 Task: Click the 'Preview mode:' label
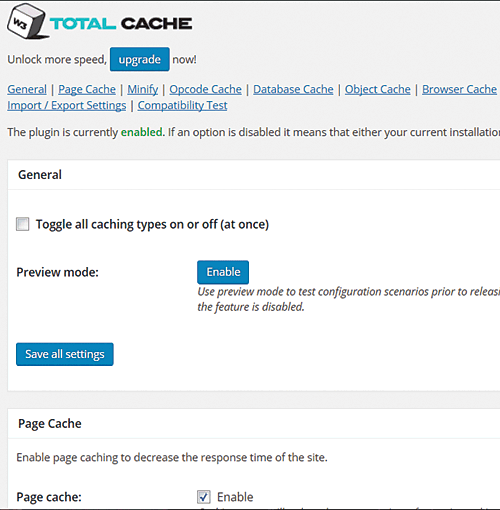[x=57, y=272]
